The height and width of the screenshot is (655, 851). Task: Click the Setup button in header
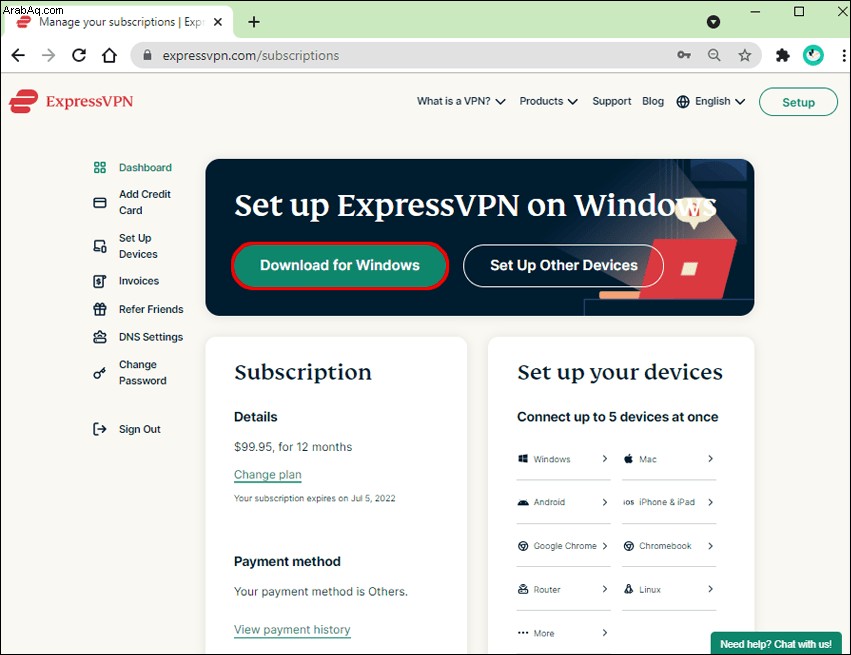click(x=798, y=102)
